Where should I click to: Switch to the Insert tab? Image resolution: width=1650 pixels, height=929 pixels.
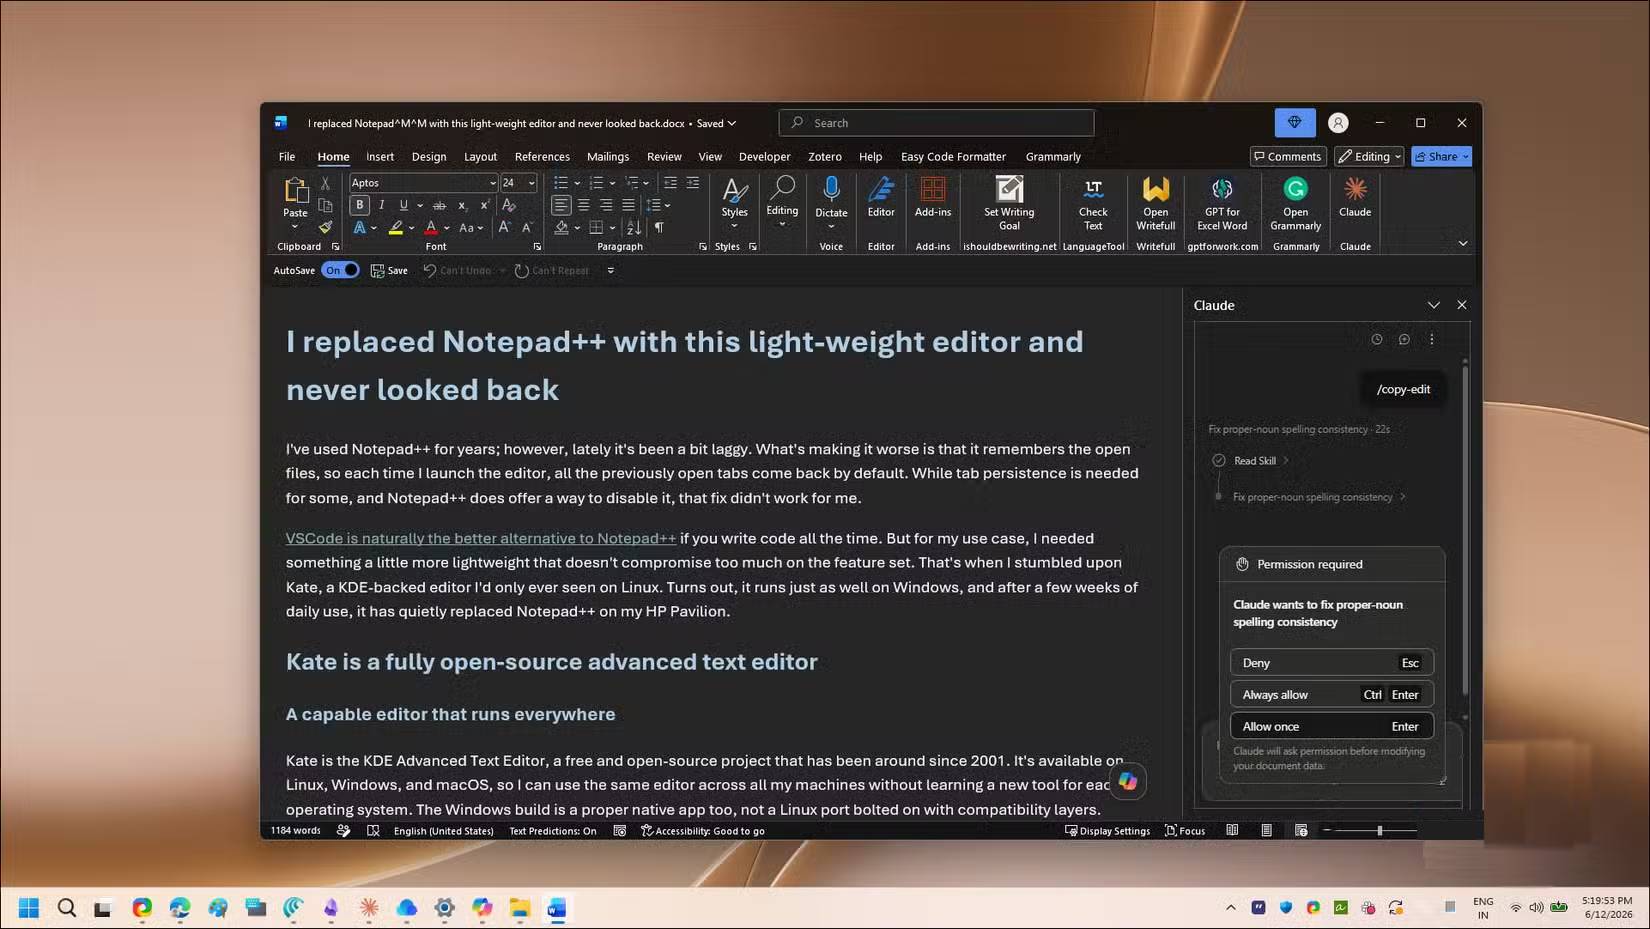(x=380, y=157)
